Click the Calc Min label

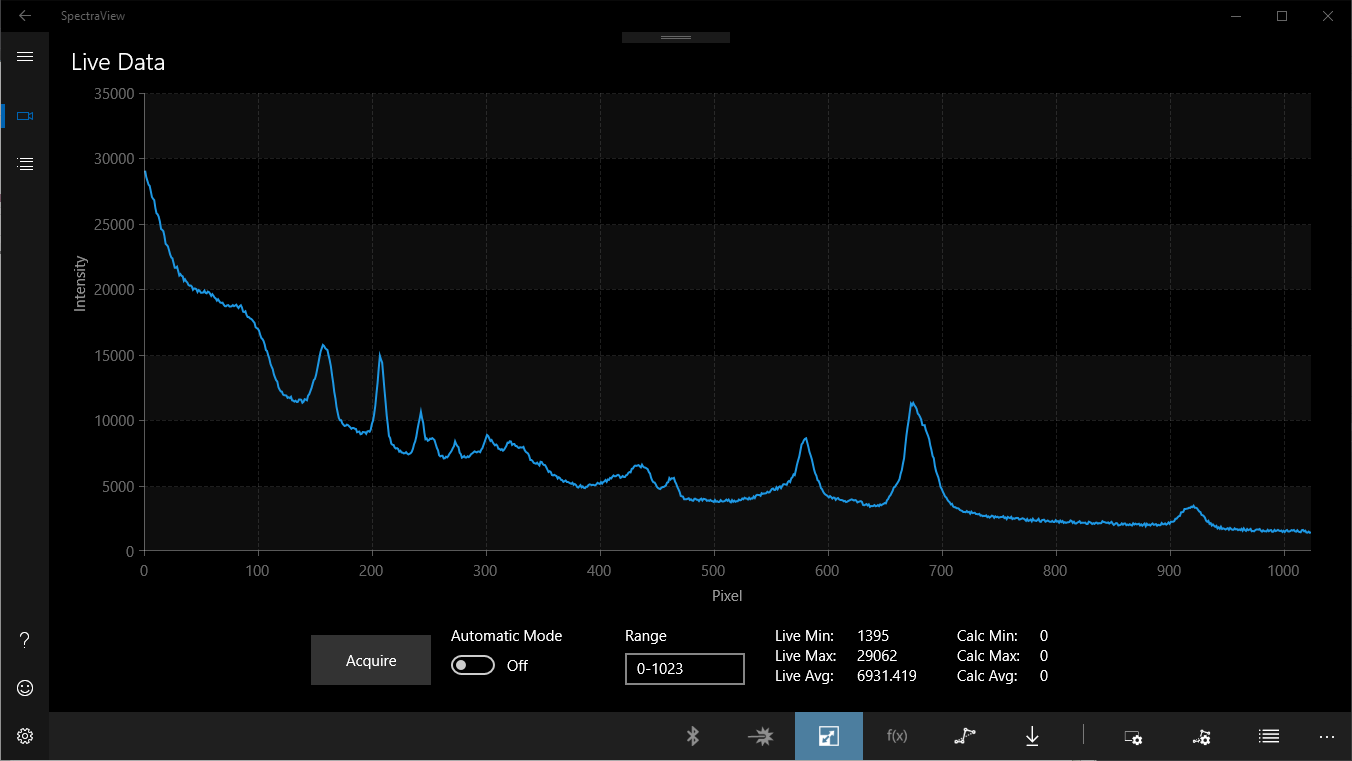[987, 636]
